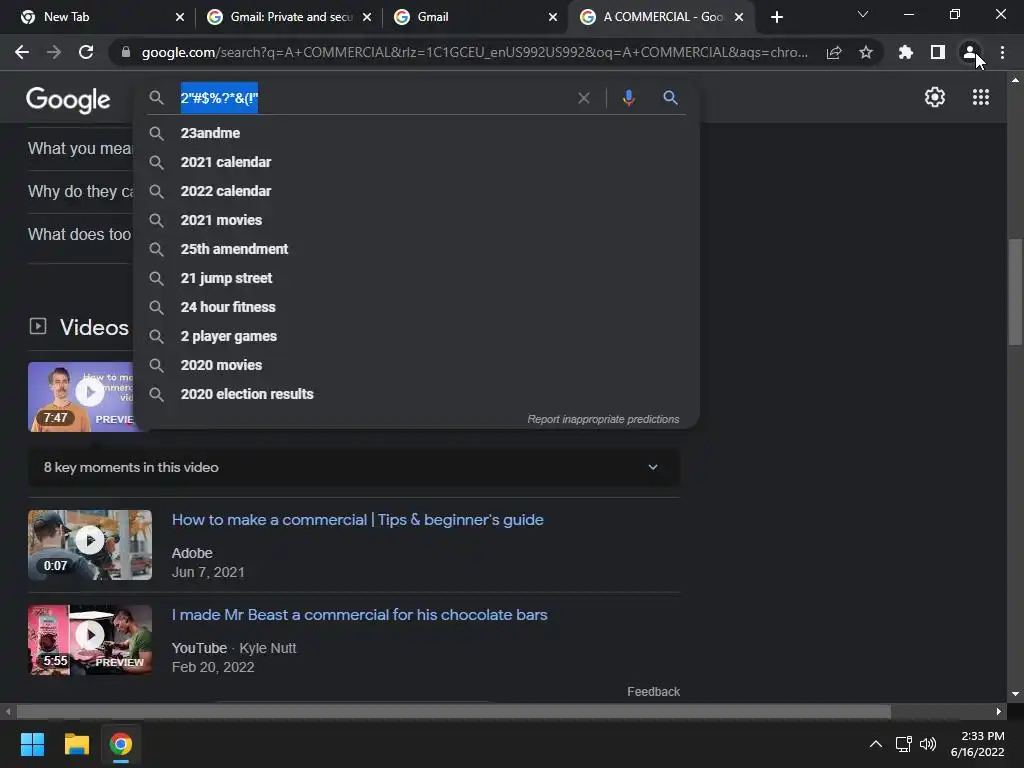
Task: Bookmark this tab with the star icon
Action: click(866, 52)
